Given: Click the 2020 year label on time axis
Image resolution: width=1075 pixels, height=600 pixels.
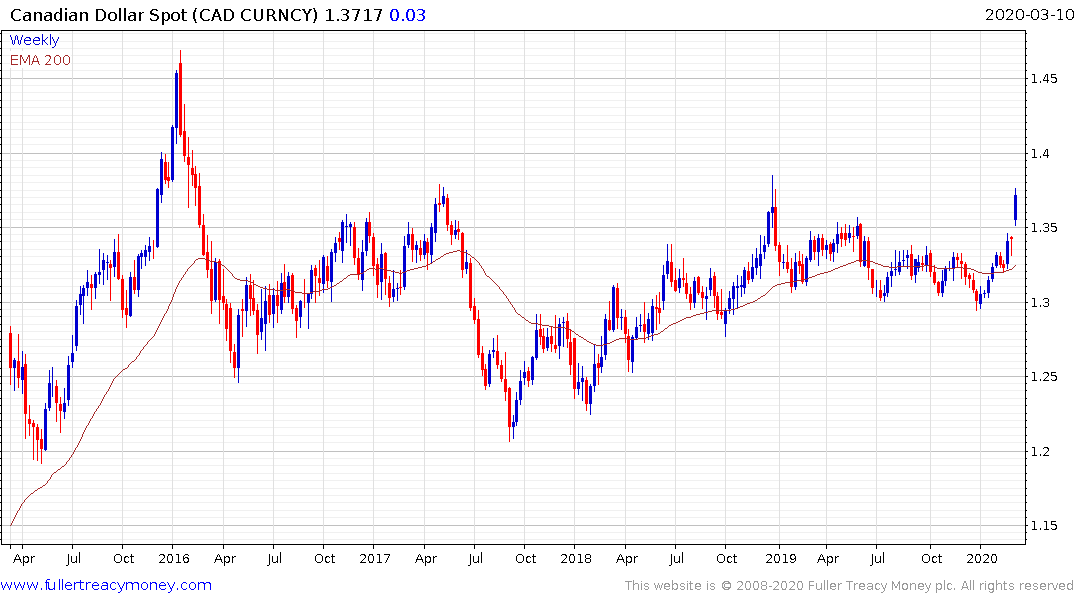Looking at the screenshot, I should tap(981, 558).
